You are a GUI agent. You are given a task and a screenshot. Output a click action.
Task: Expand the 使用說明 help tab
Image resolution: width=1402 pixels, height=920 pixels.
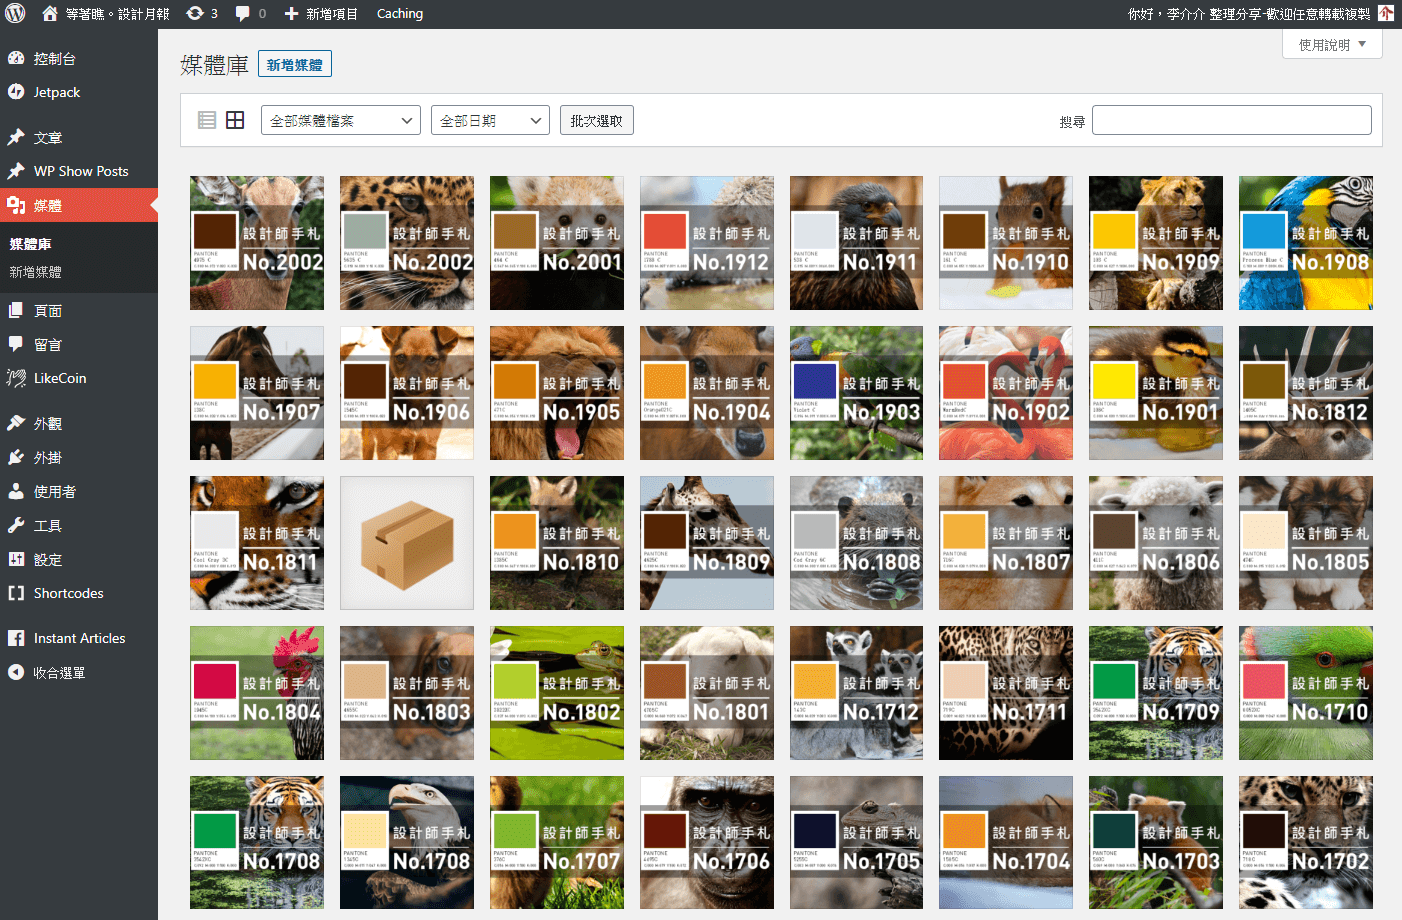click(1331, 45)
